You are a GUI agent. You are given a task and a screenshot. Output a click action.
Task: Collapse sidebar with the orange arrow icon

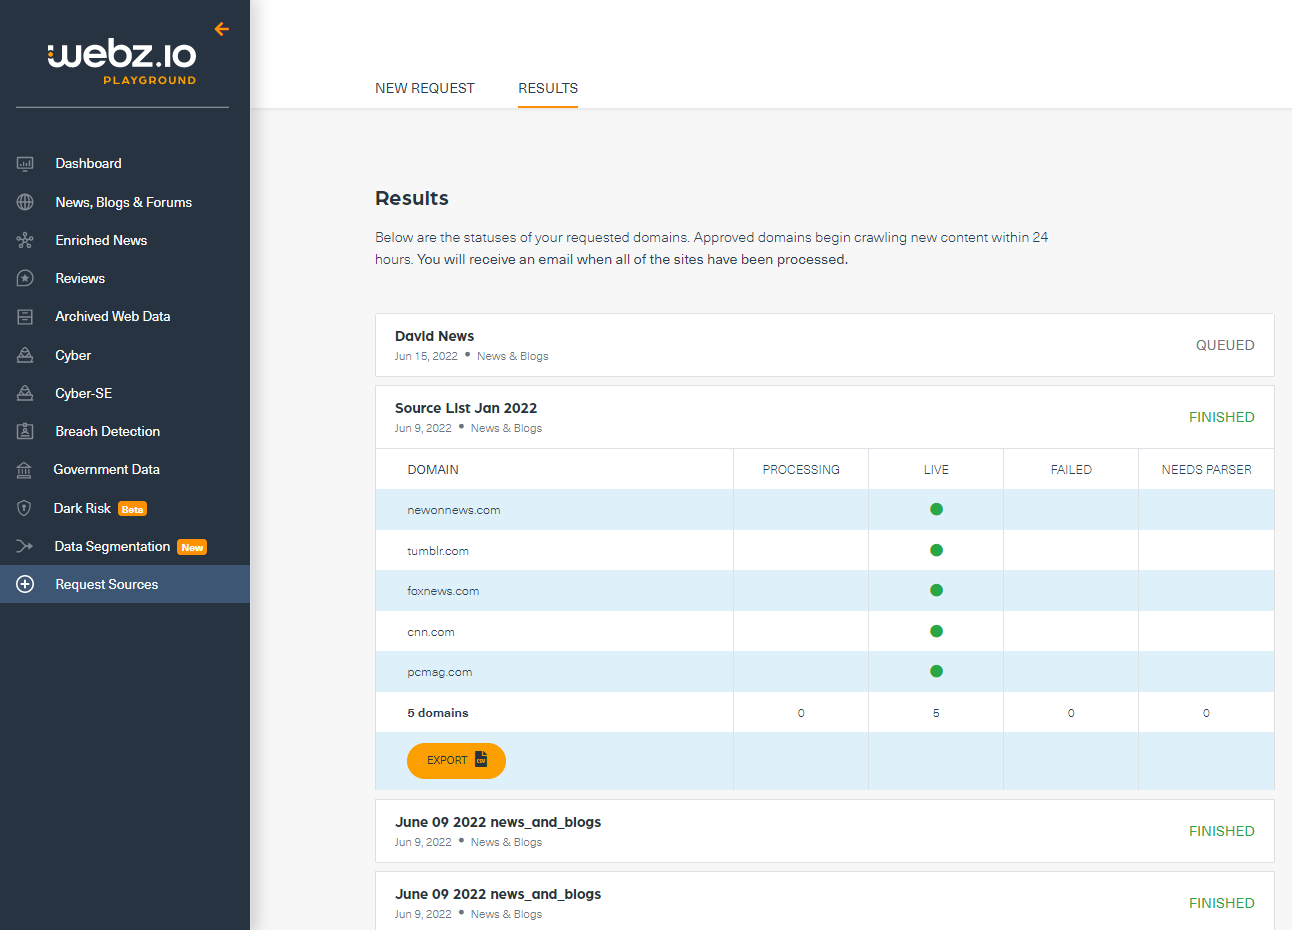(222, 29)
